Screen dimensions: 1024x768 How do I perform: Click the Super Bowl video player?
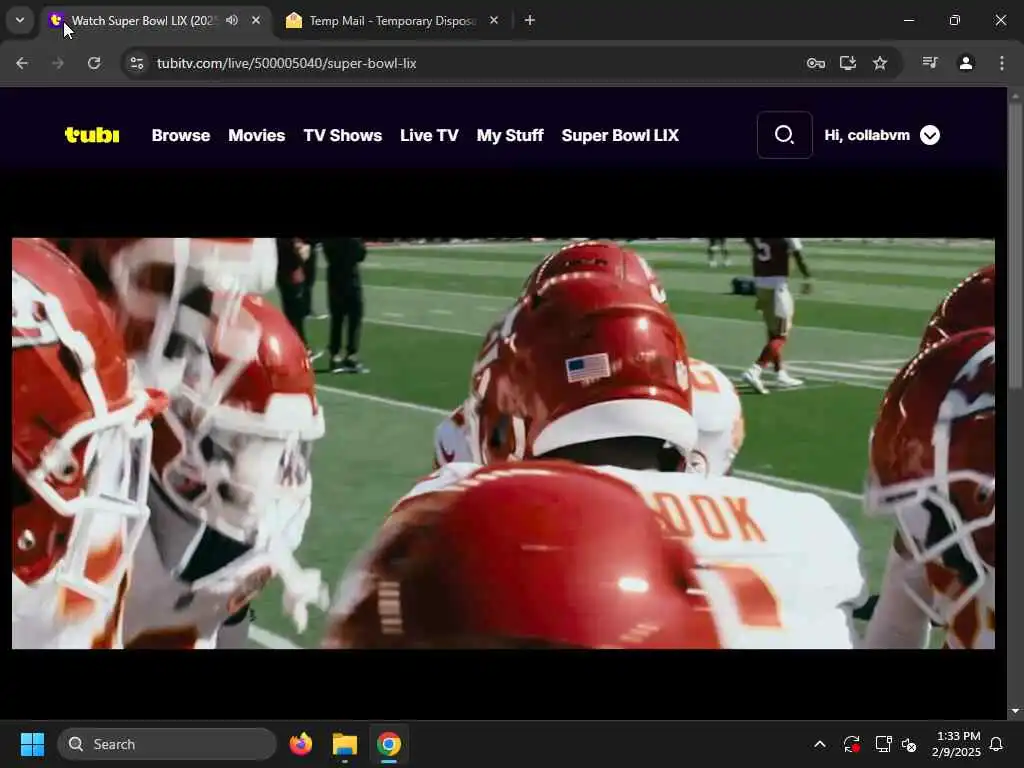503,443
